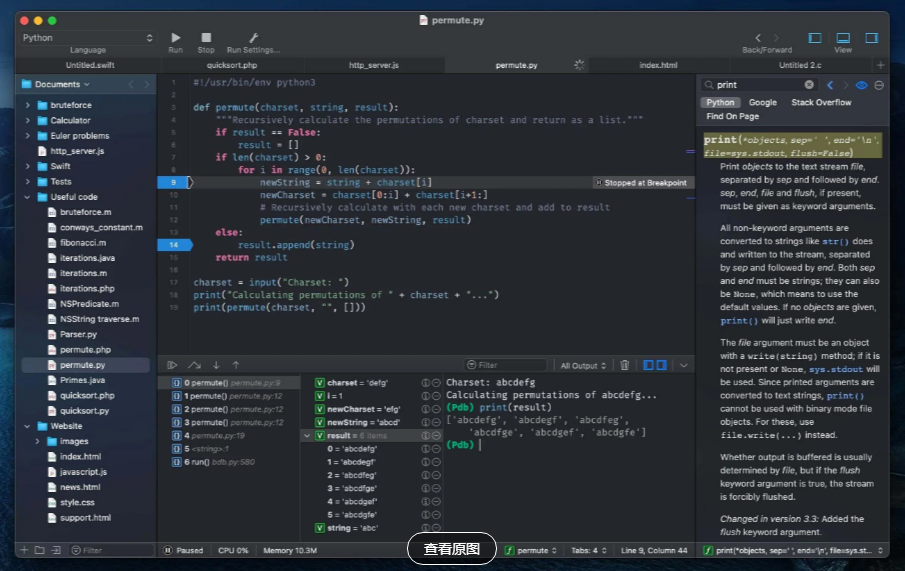Toggle the breakpoint on line 14
Screen dimensions: 905x571
174,245
